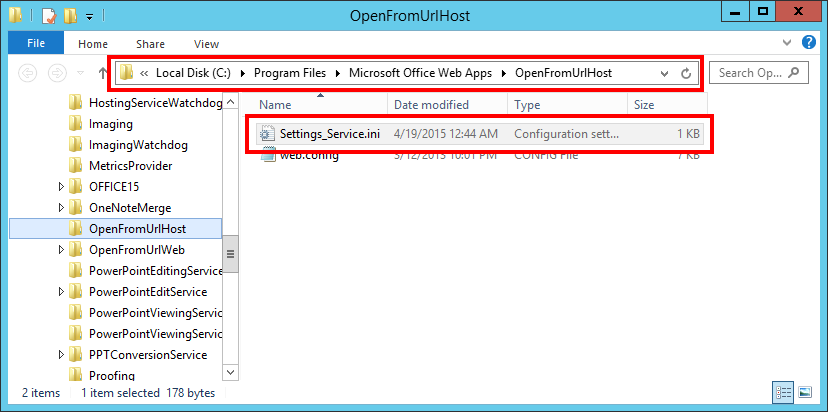The image size is (828, 412).
Task: Sort by Size column header
Action: pyautogui.click(x=644, y=105)
